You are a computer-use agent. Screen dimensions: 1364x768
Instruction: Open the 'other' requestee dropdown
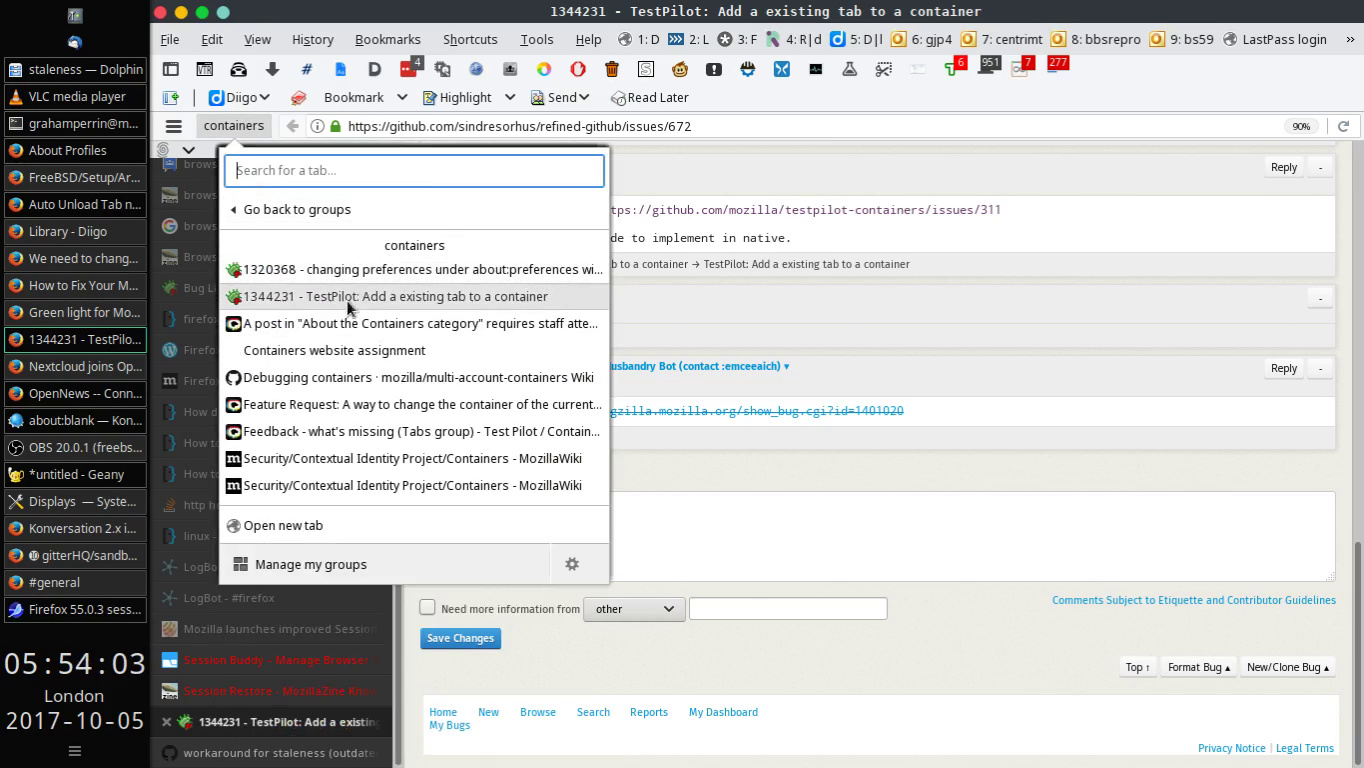point(634,608)
